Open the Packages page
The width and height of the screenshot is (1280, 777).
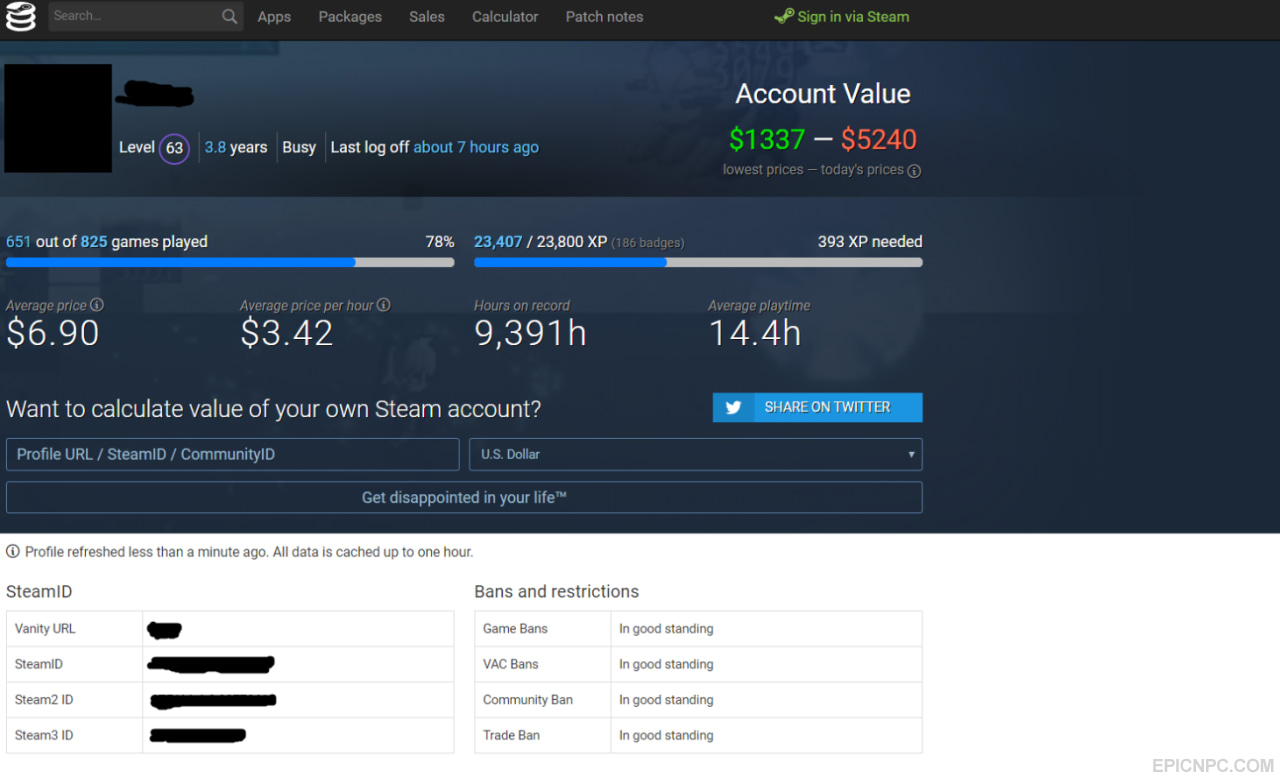pyautogui.click(x=350, y=17)
